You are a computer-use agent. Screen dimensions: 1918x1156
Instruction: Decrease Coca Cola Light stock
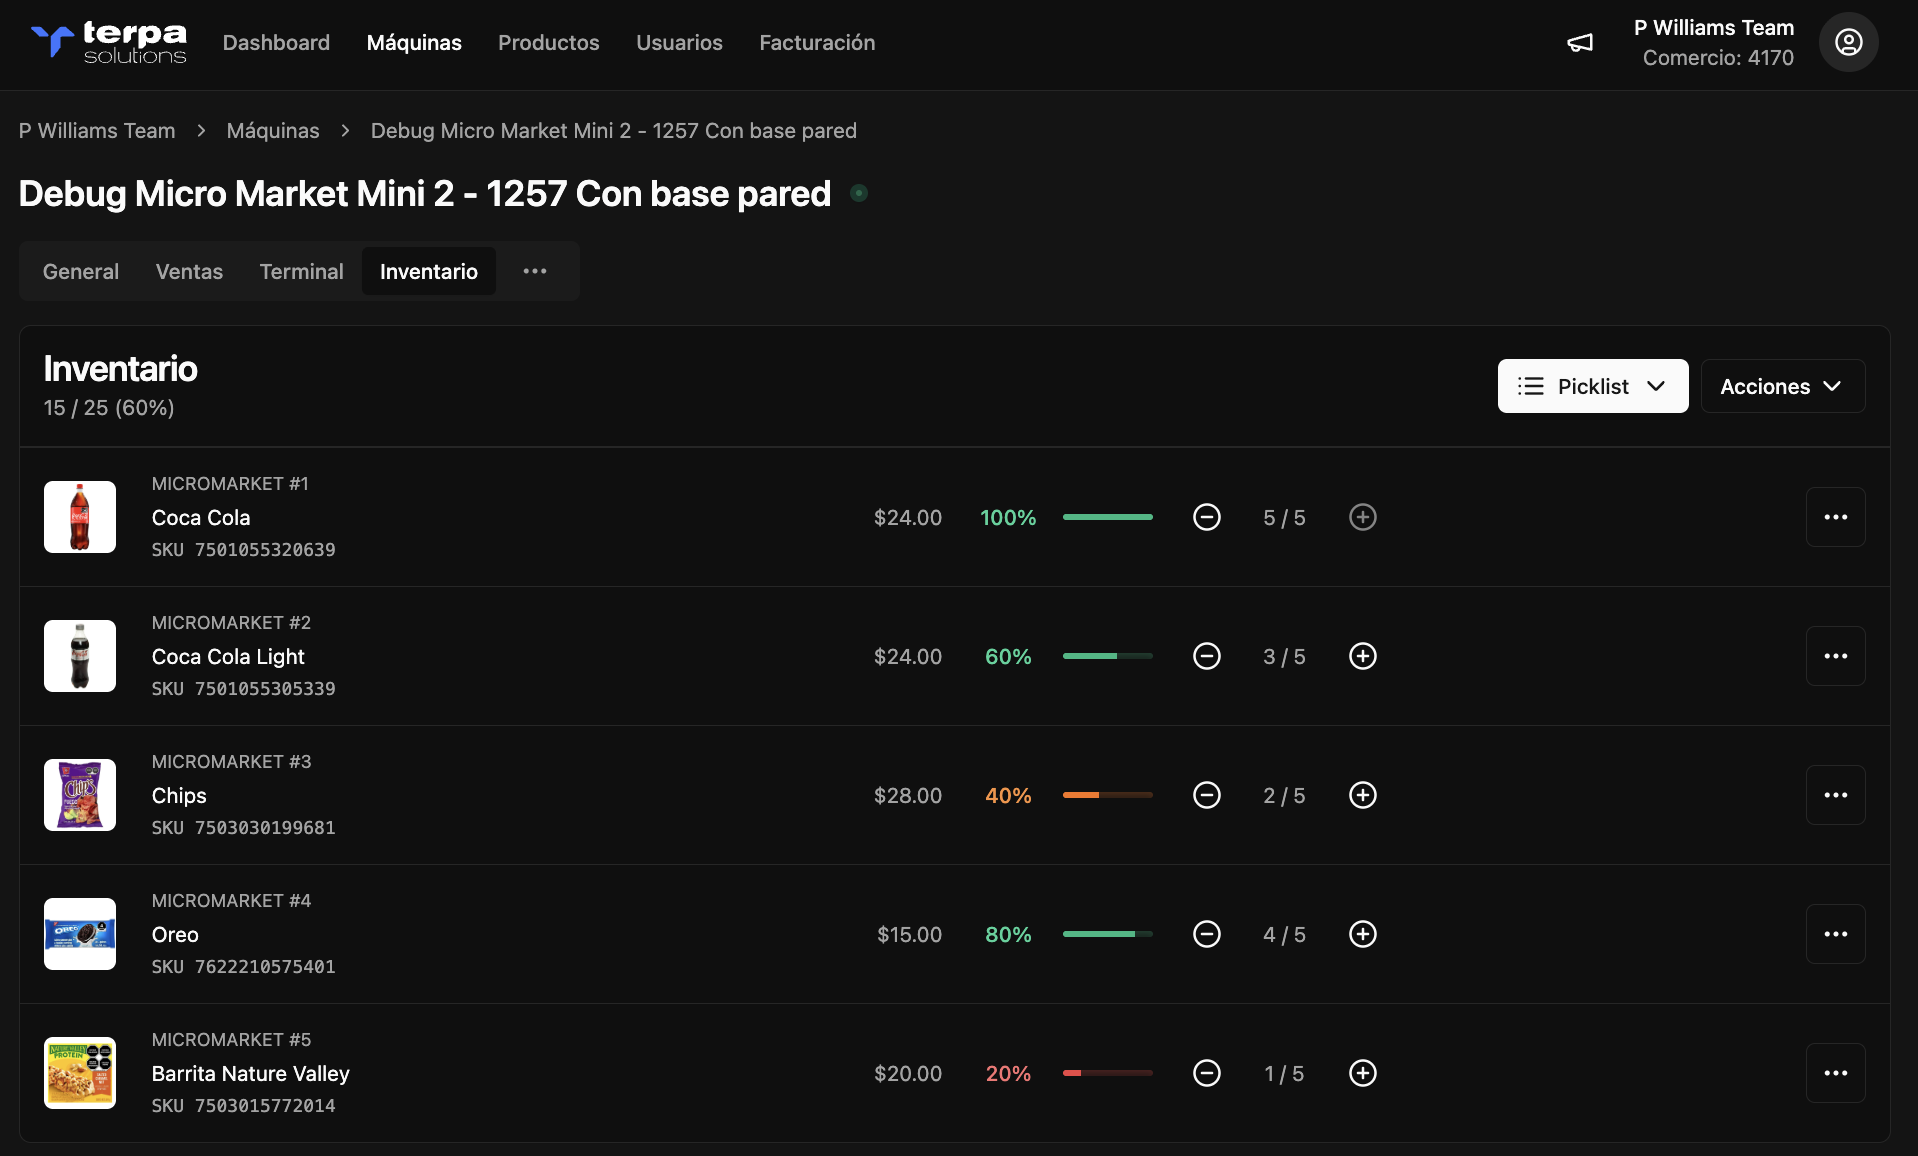1207,656
